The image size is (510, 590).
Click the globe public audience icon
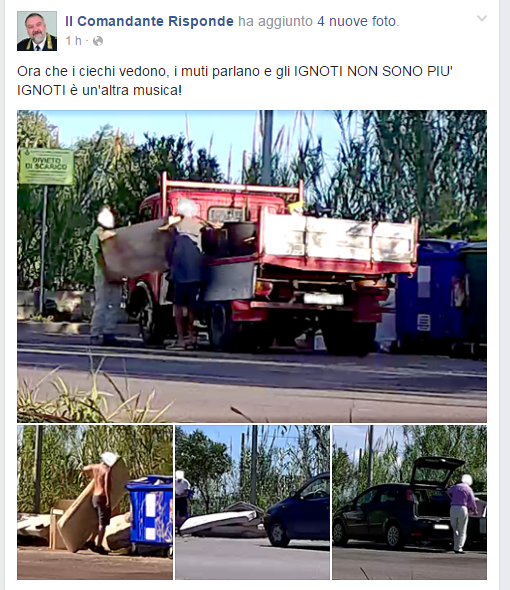[x=98, y=41]
